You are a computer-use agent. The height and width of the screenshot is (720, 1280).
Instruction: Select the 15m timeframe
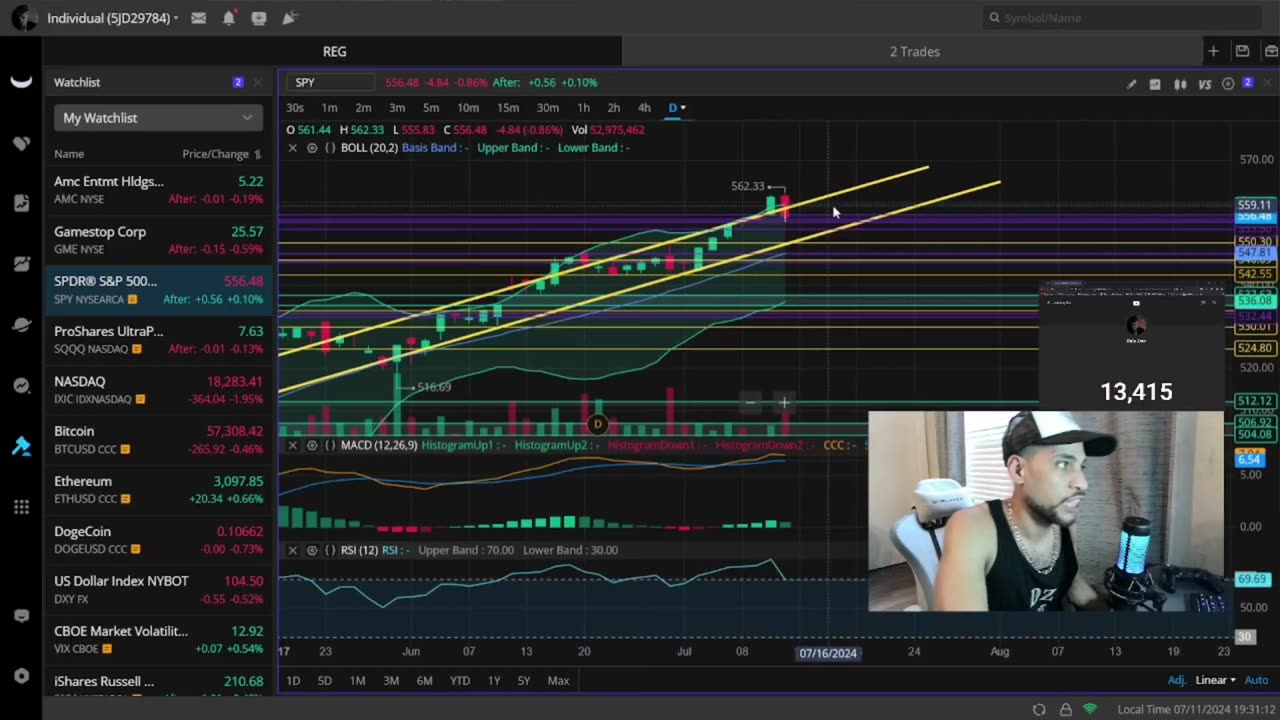508,108
